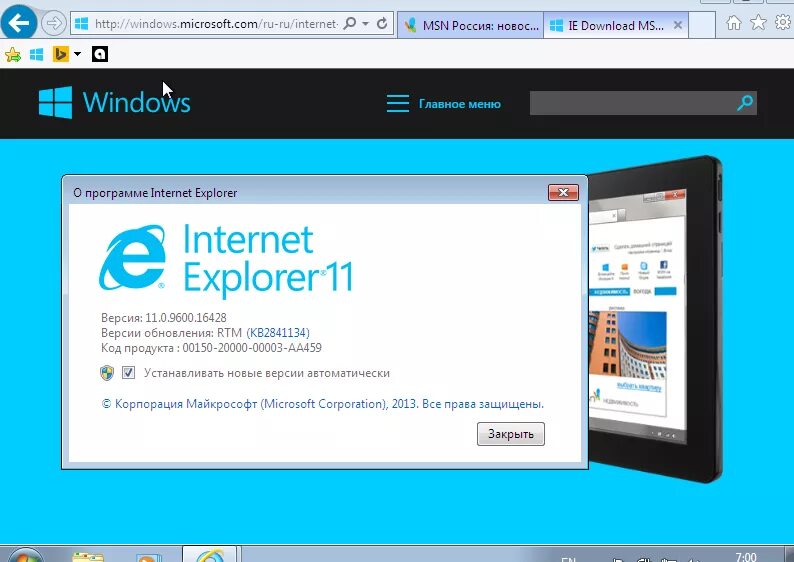
Task: Click the version text 11.0.9600.16428
Action: 186,317
